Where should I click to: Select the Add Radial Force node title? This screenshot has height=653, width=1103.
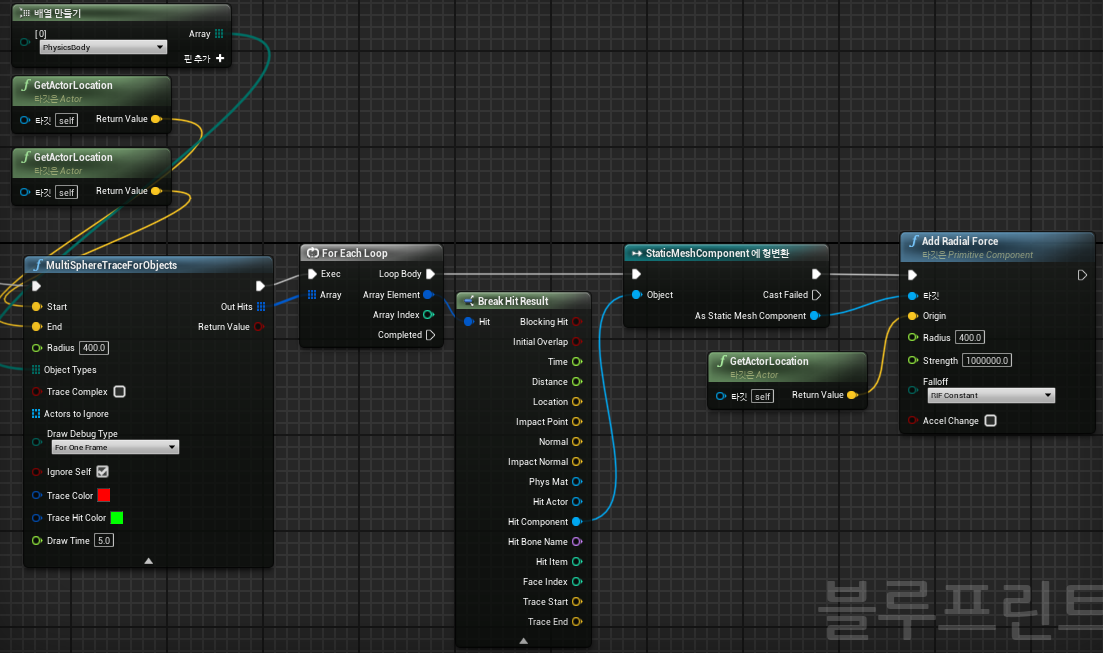[x=960, y=241]
